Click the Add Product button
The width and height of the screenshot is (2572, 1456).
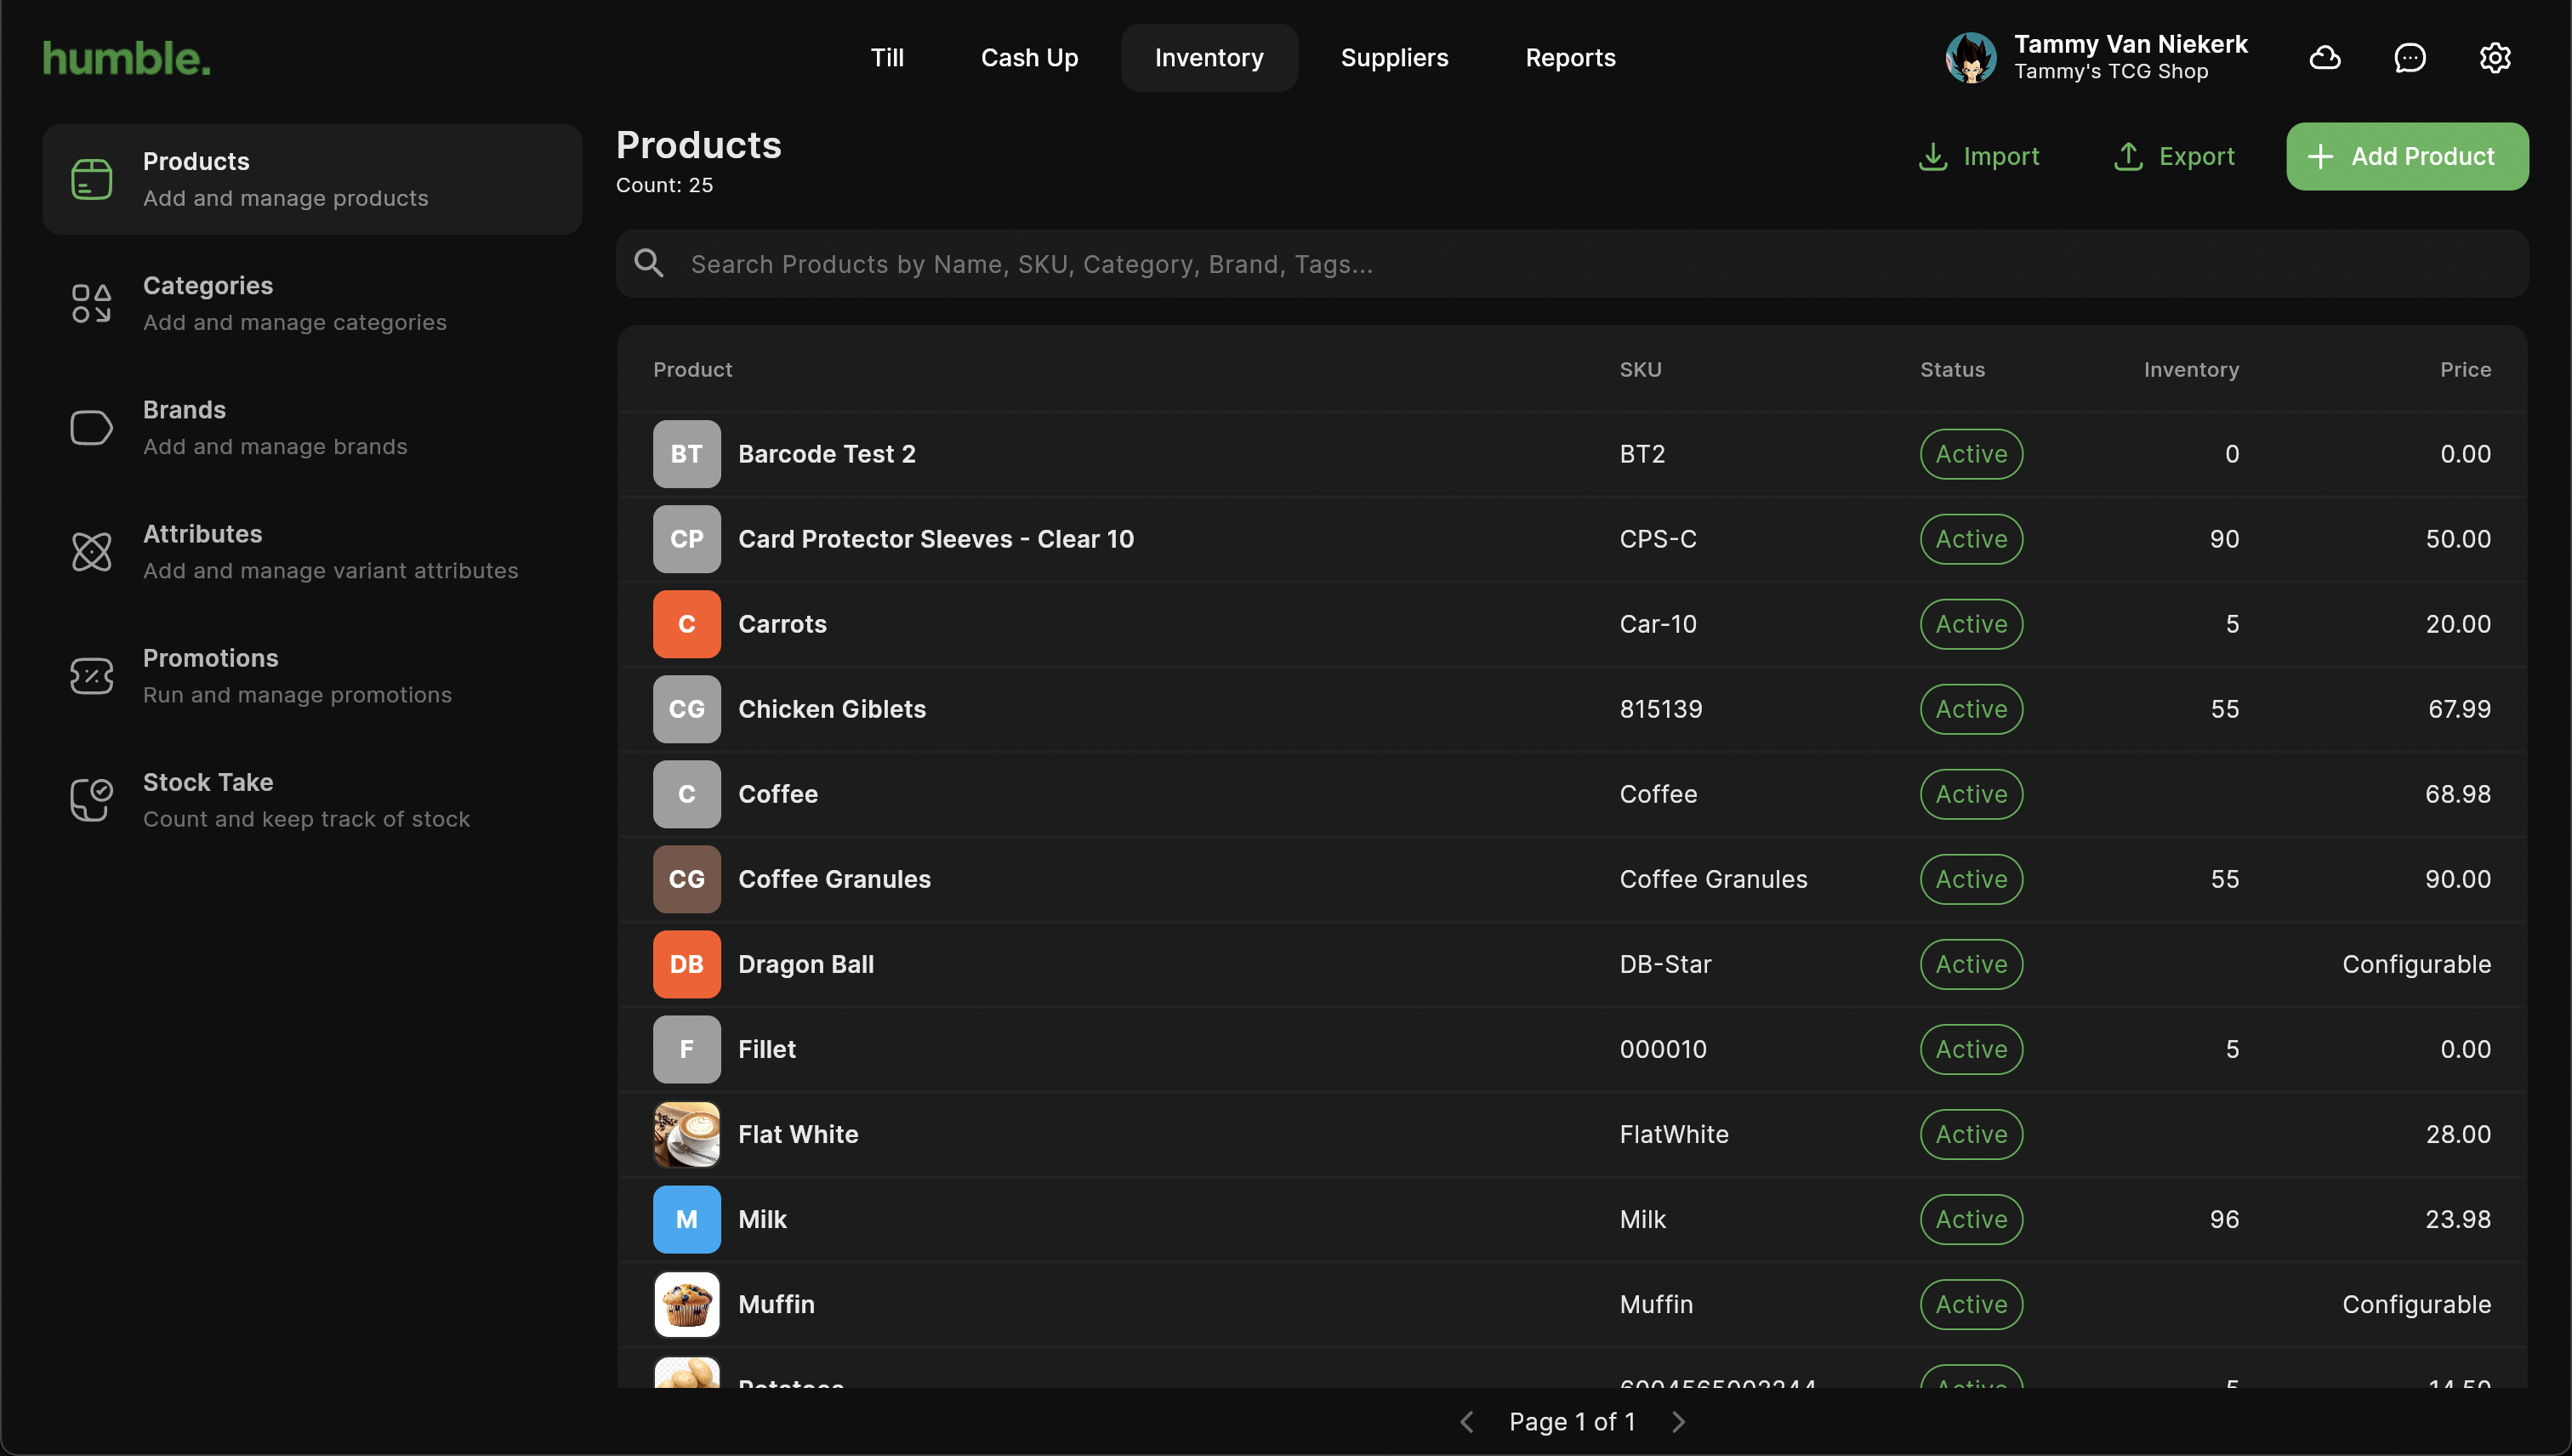(x=2406, y=156)
